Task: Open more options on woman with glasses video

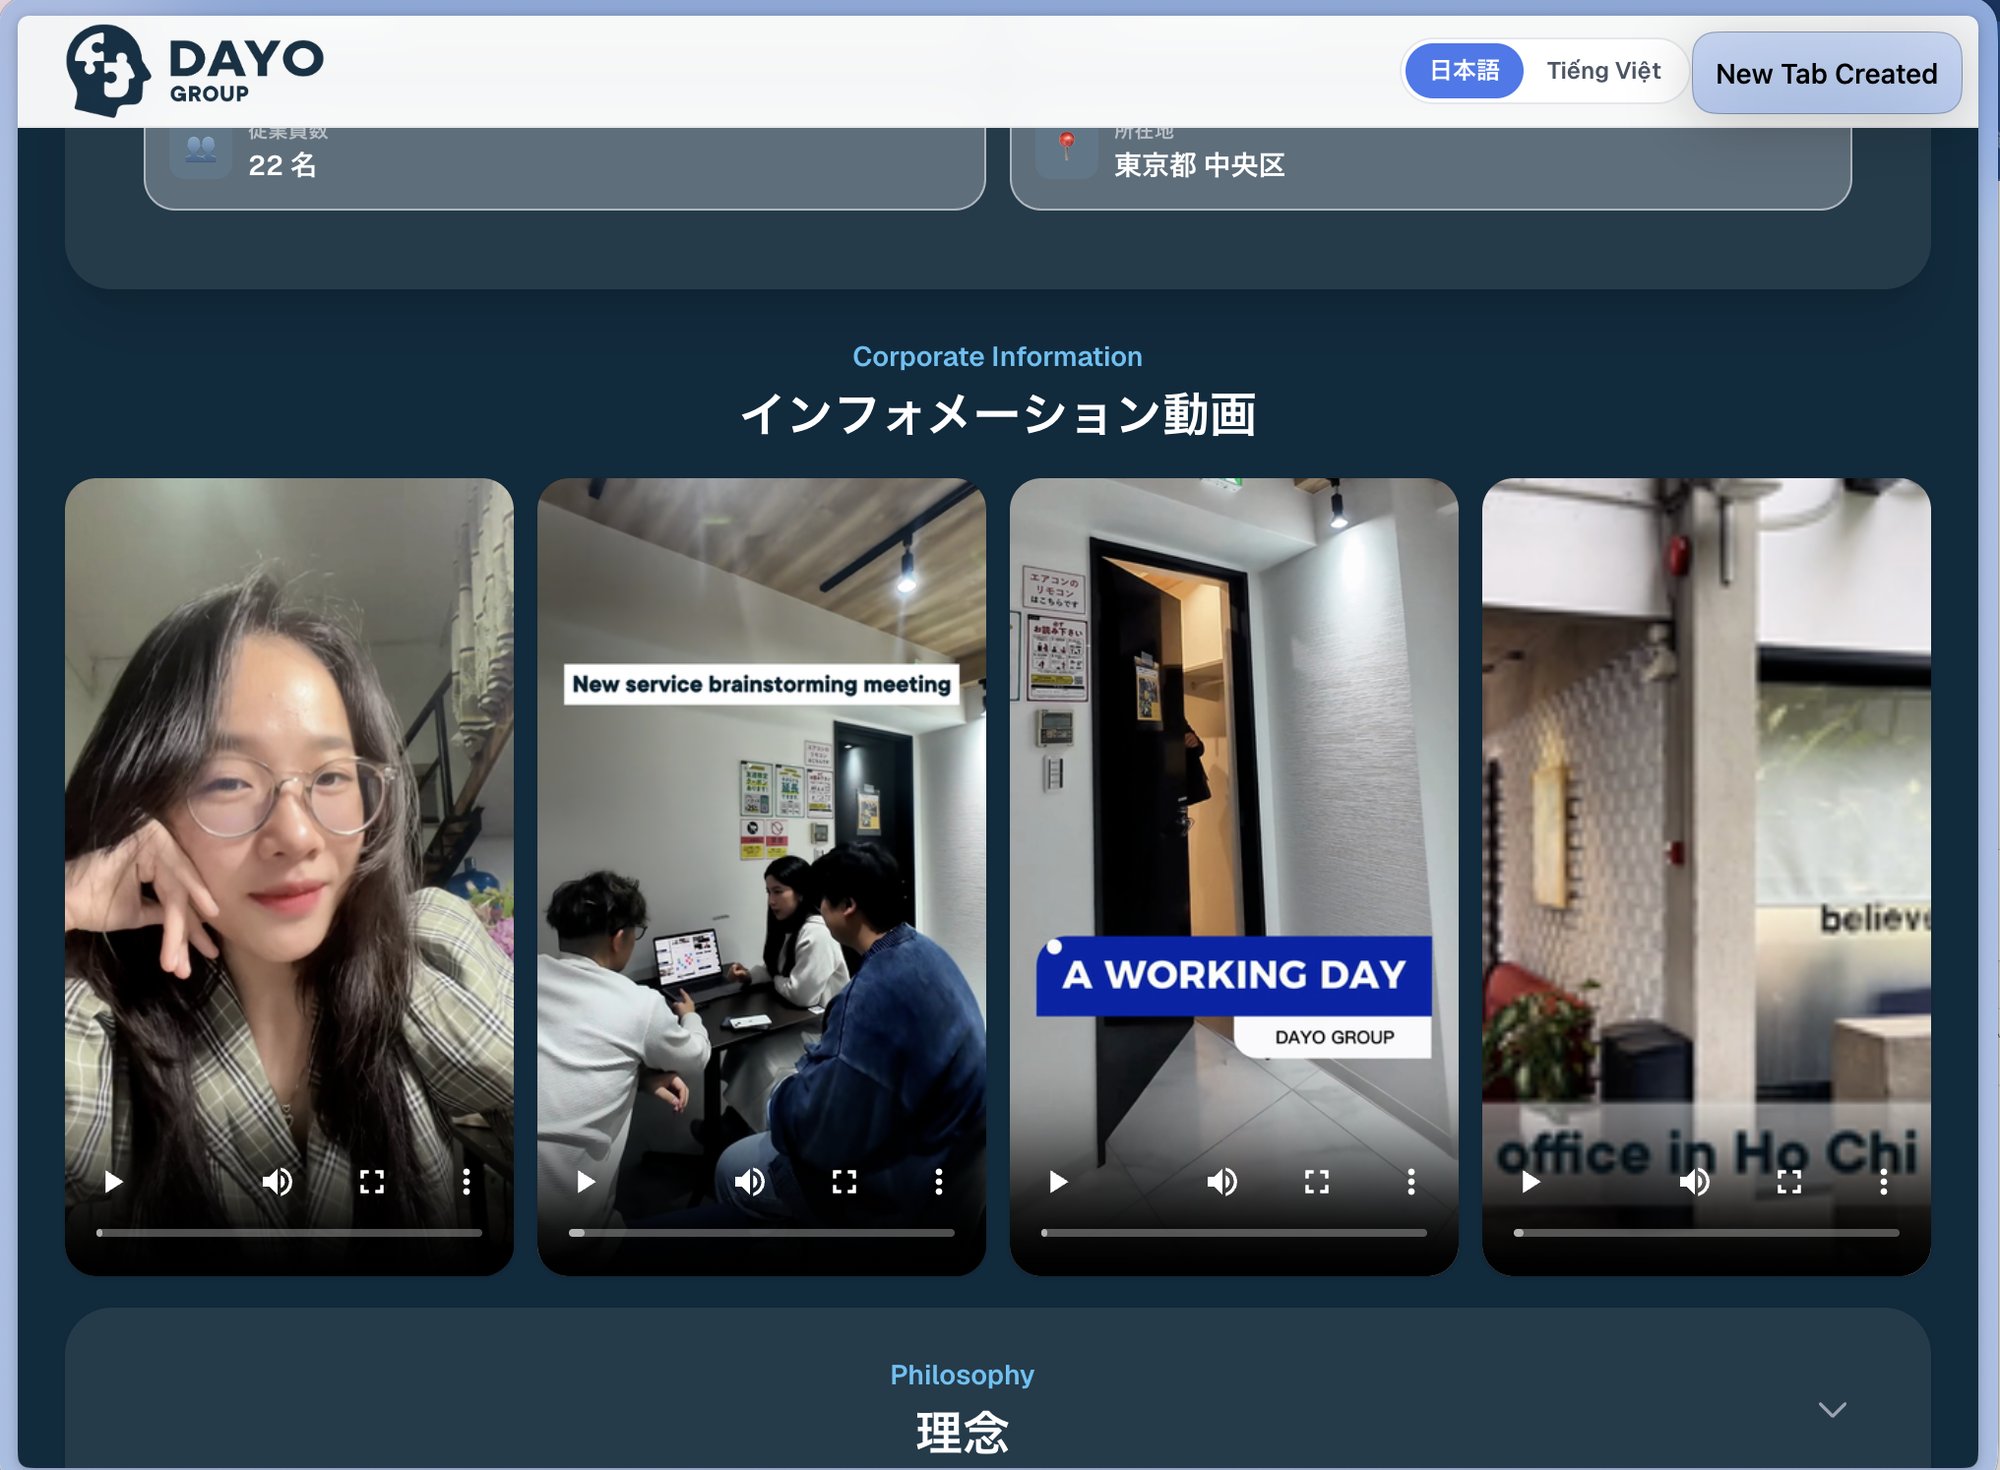Action: (466, 1182)
